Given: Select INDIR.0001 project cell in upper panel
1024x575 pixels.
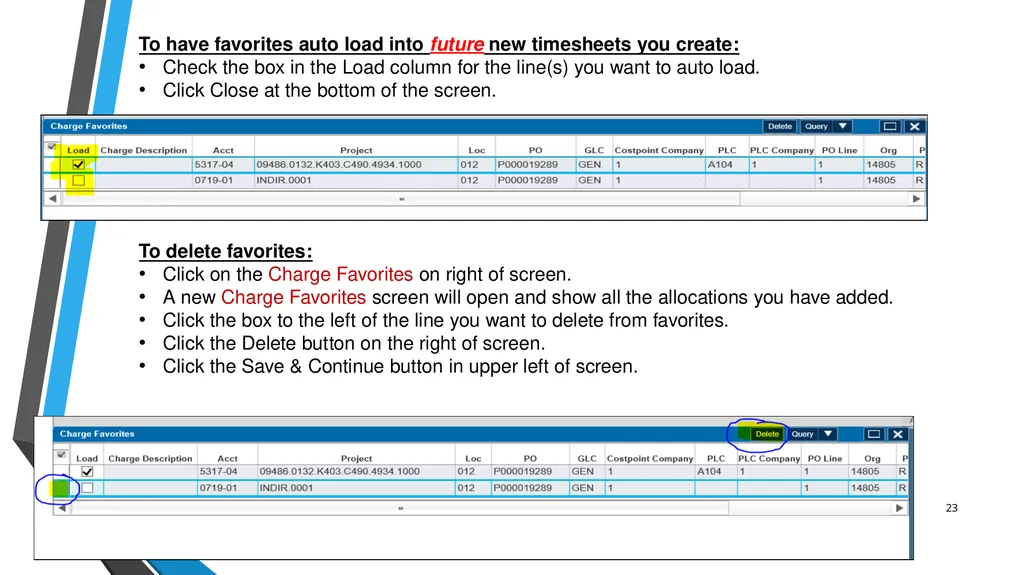Looking at the screenshot, I should click(356, 180).
